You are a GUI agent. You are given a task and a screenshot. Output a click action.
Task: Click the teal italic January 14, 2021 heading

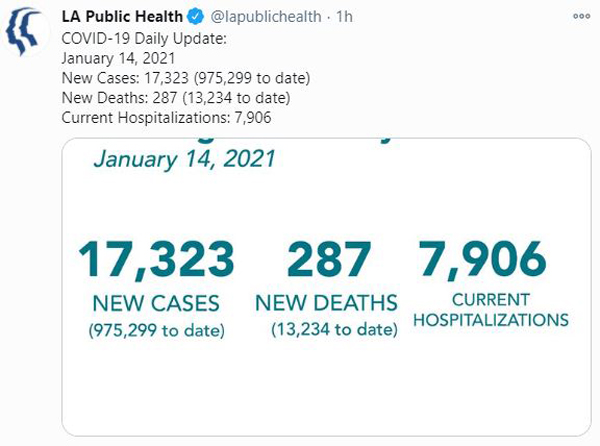(184, 159)
